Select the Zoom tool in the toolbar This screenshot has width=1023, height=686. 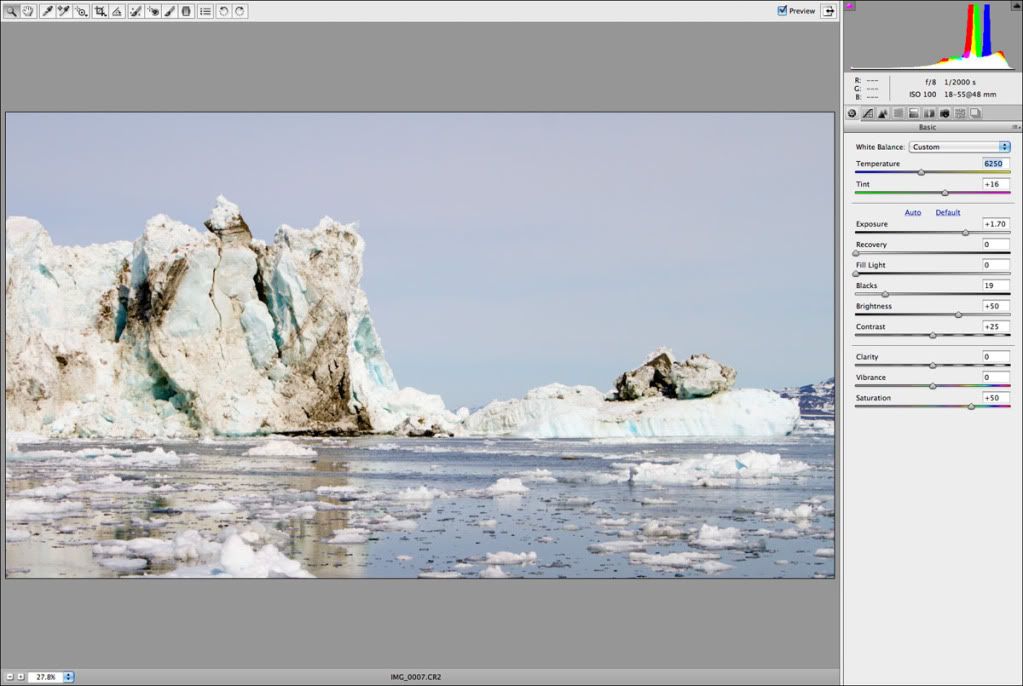(11, 11)
